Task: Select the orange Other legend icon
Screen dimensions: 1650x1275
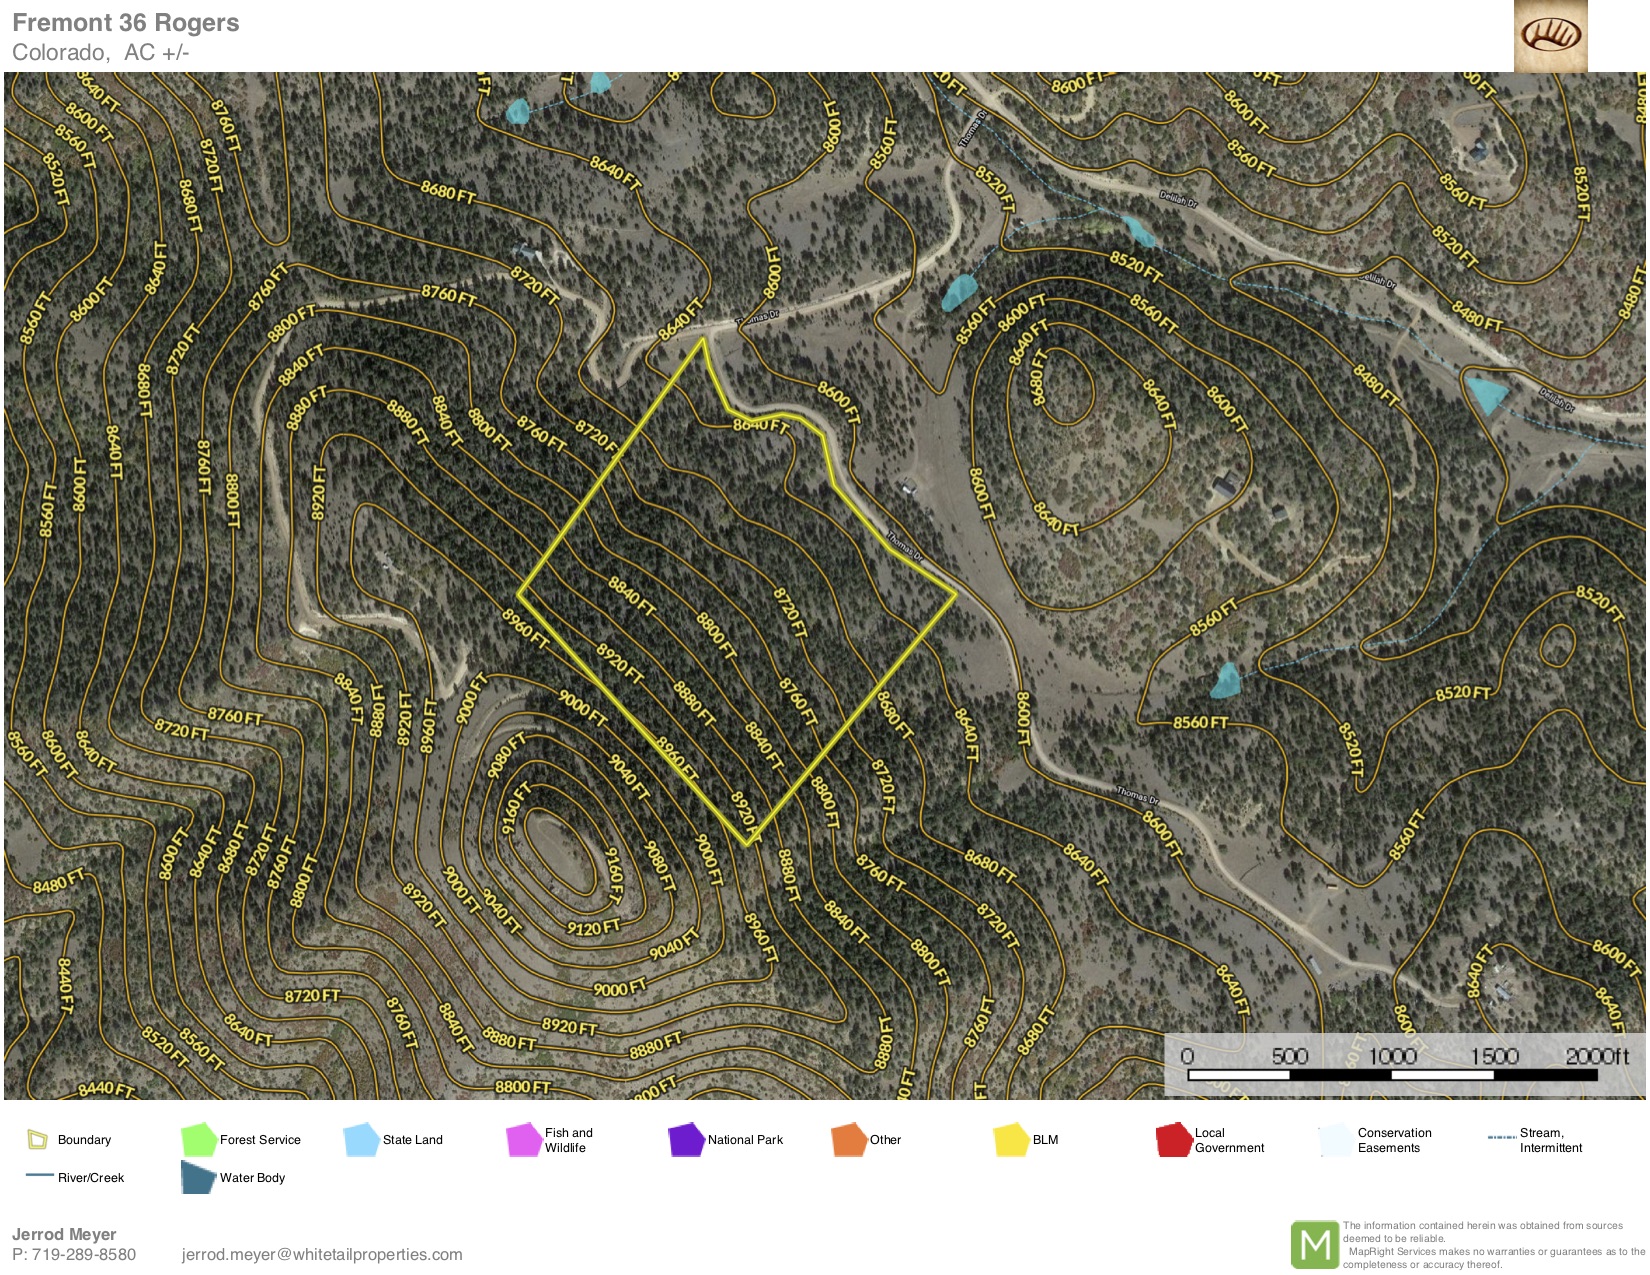Action: [848, 1140]
